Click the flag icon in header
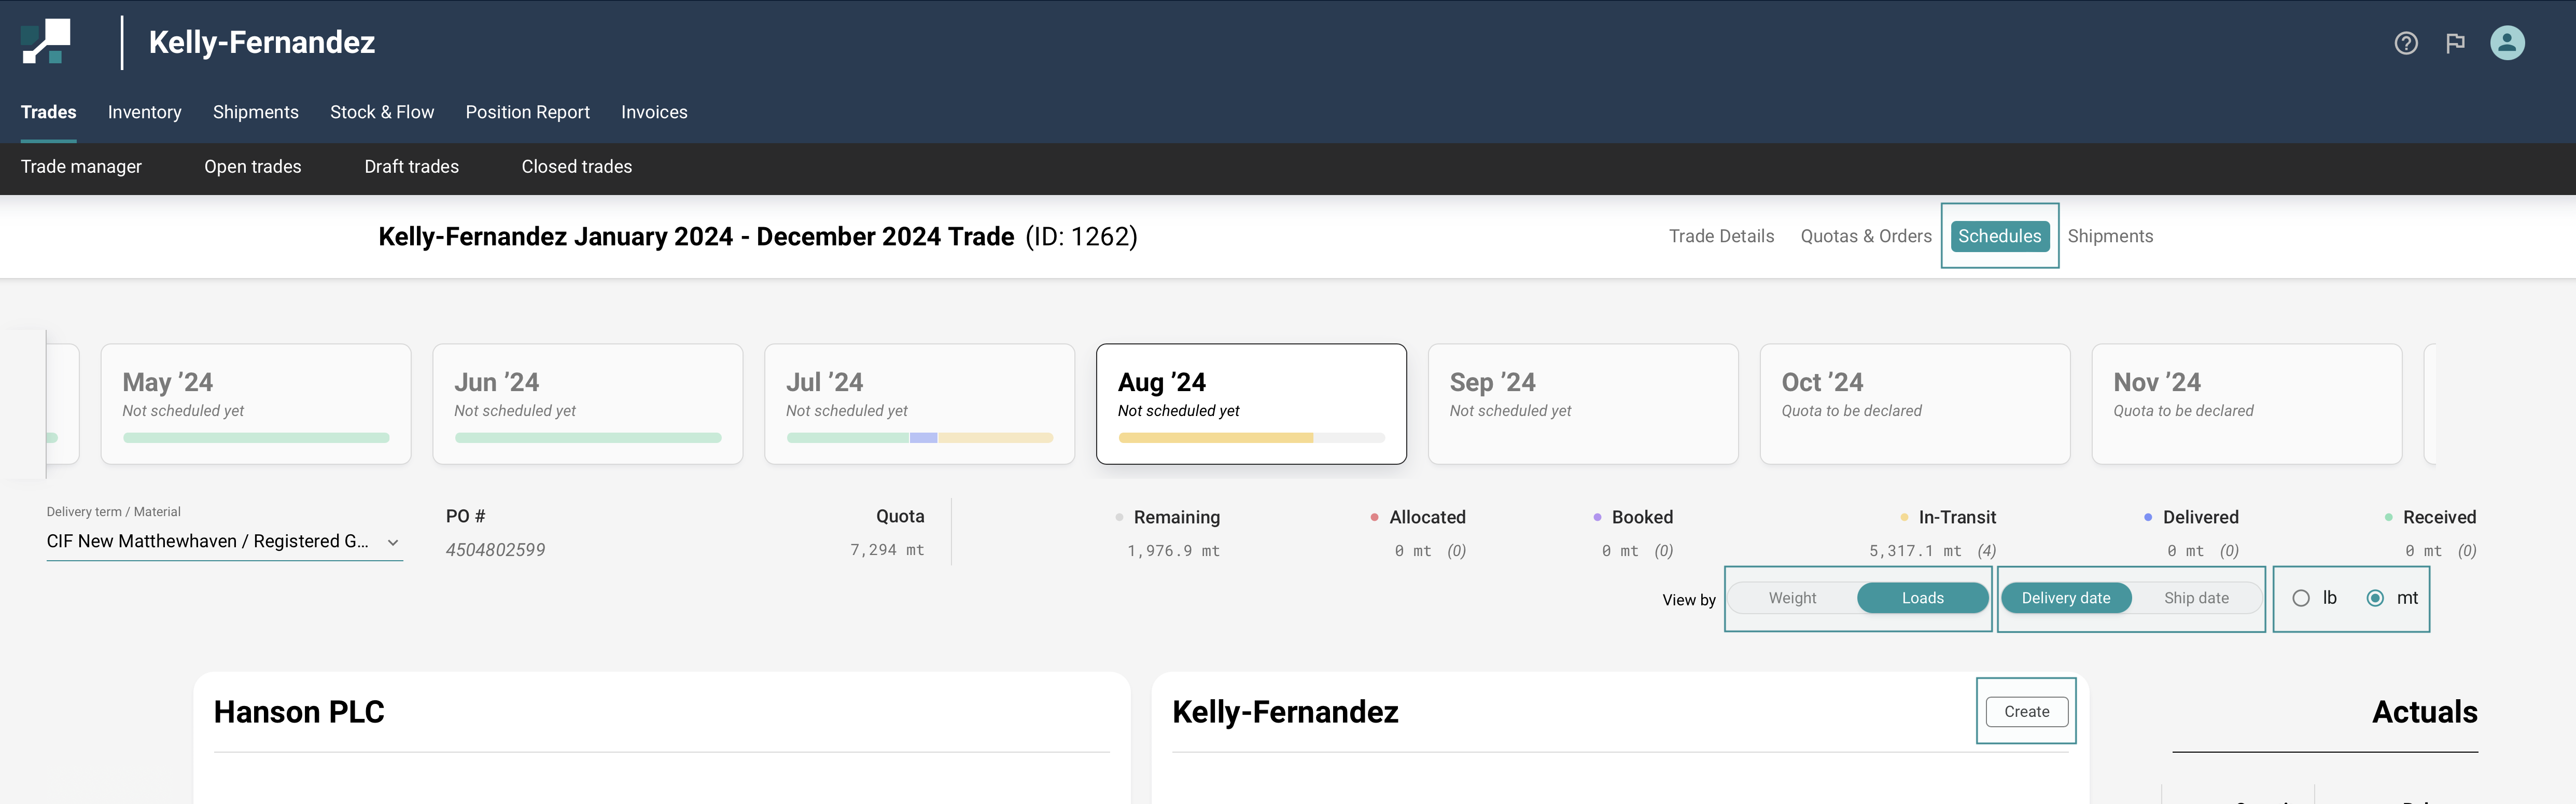The width and height of the screenshot is (2576, 804). [x=2455, y=43]
